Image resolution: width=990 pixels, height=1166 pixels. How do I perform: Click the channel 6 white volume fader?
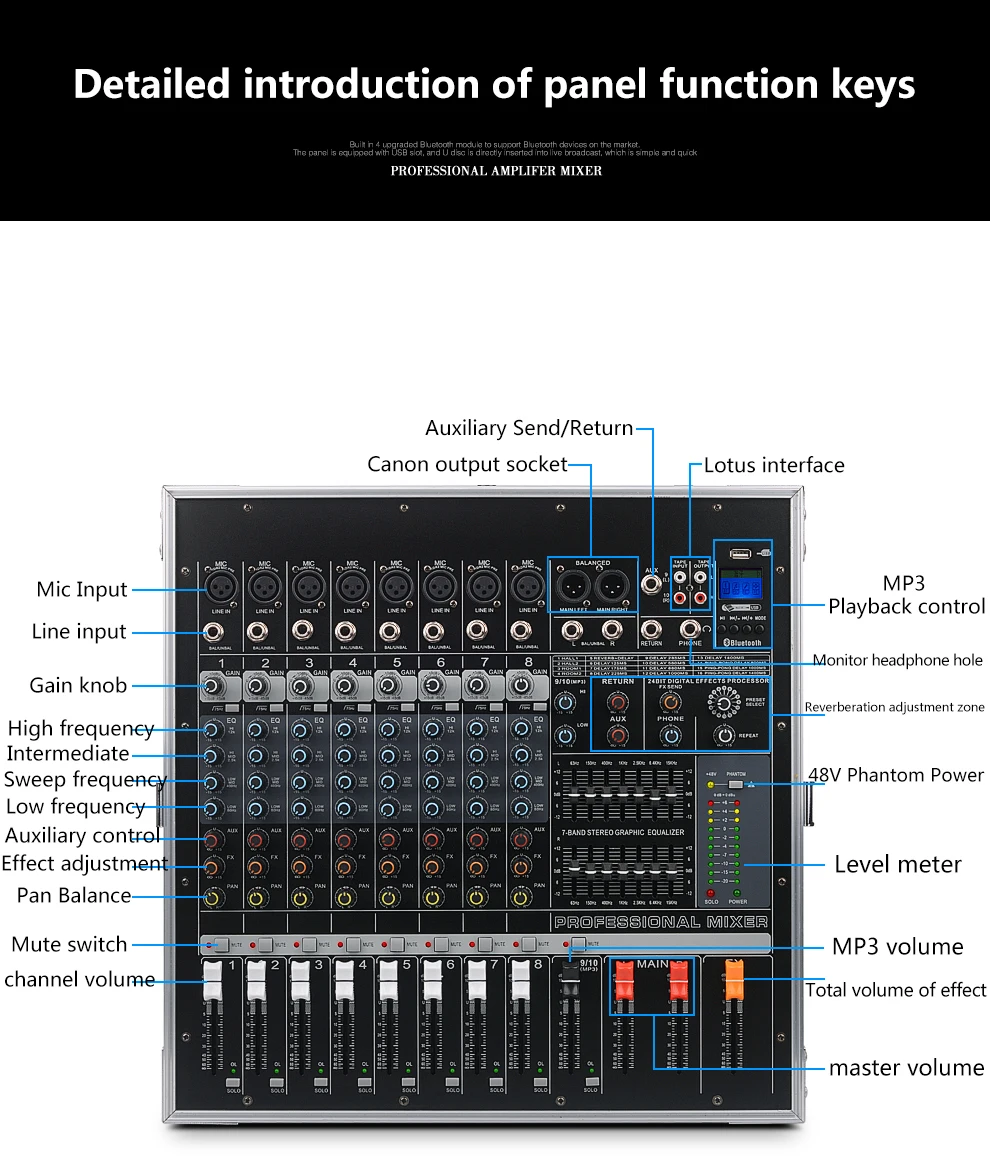click(x=433, y=981)
